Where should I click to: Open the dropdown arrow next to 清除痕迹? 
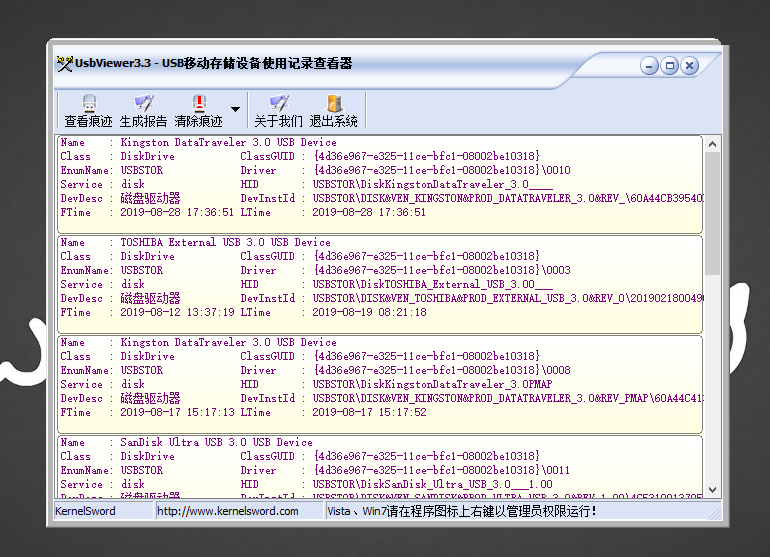[235, 110]
